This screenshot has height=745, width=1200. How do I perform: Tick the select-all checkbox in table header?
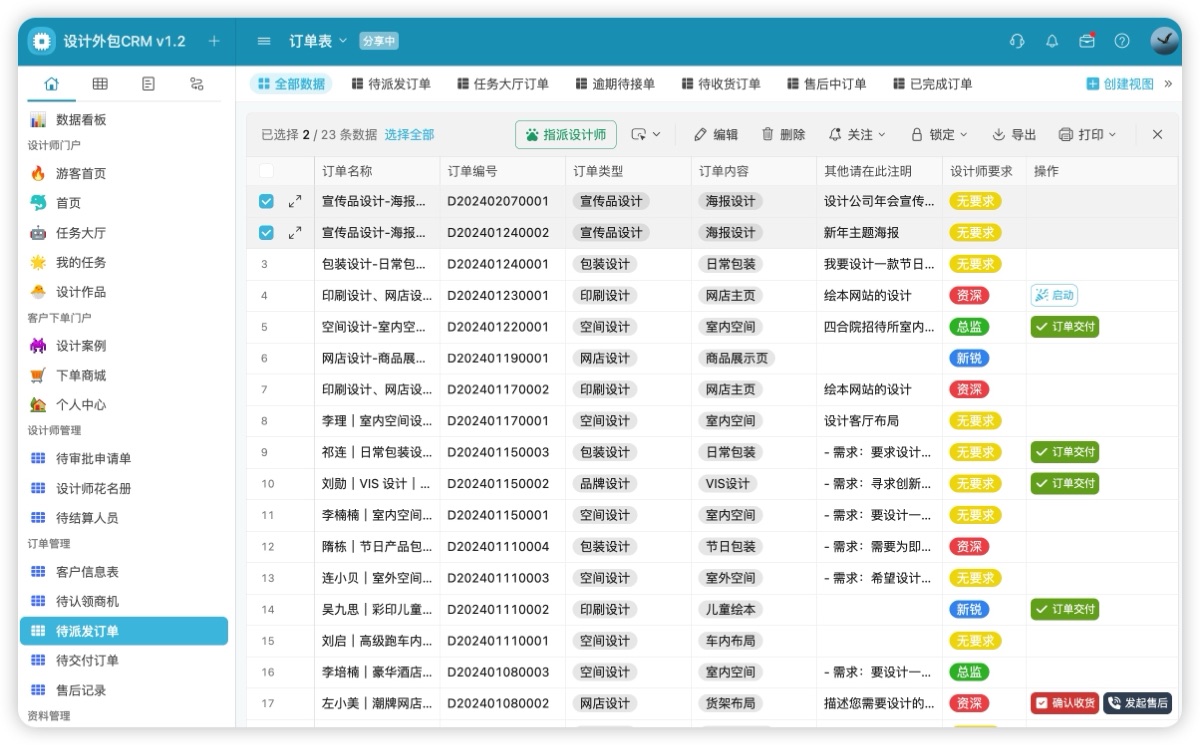[x=266, y=171]
